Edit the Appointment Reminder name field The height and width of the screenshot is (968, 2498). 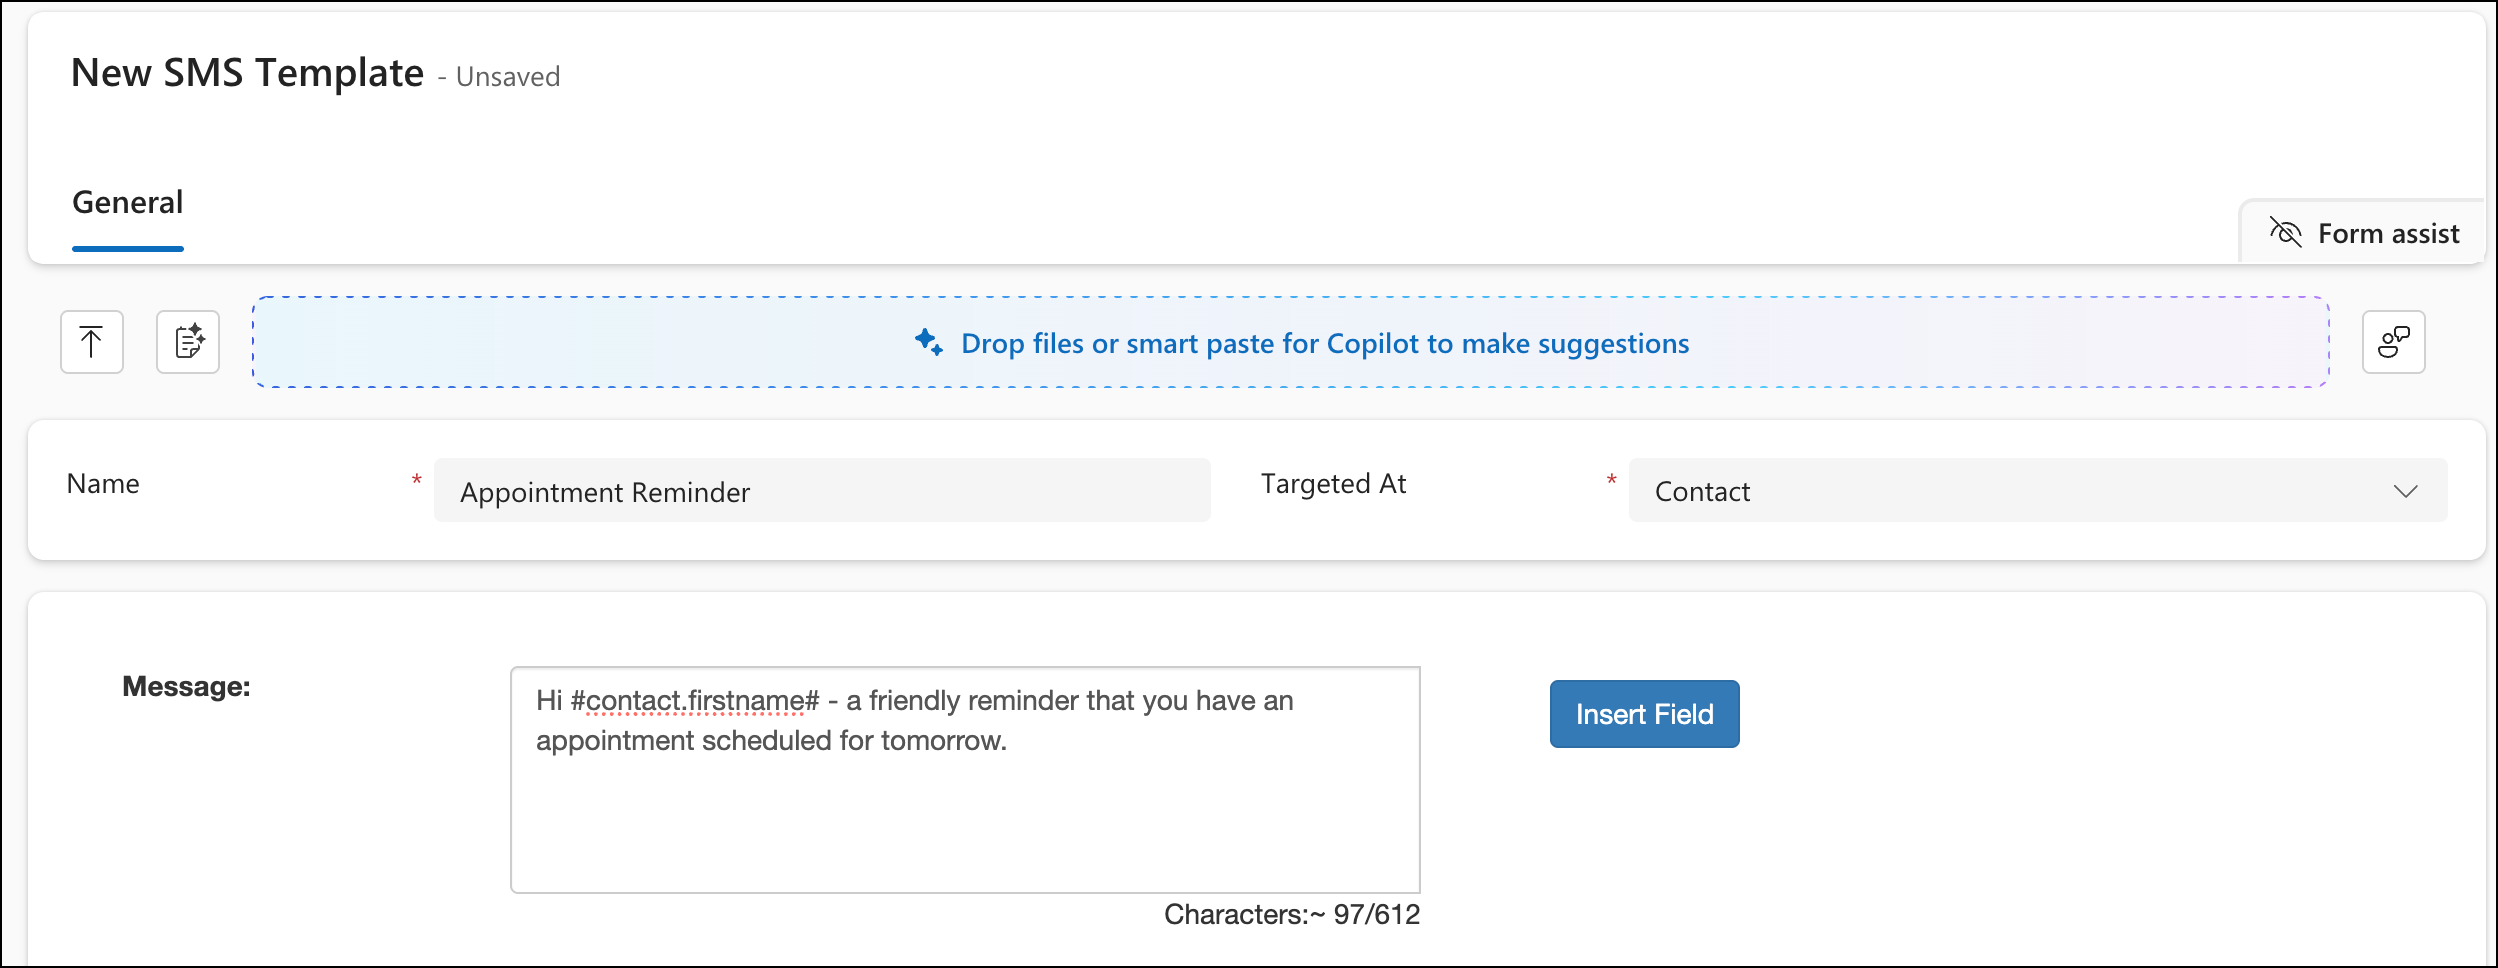[822, 490]
